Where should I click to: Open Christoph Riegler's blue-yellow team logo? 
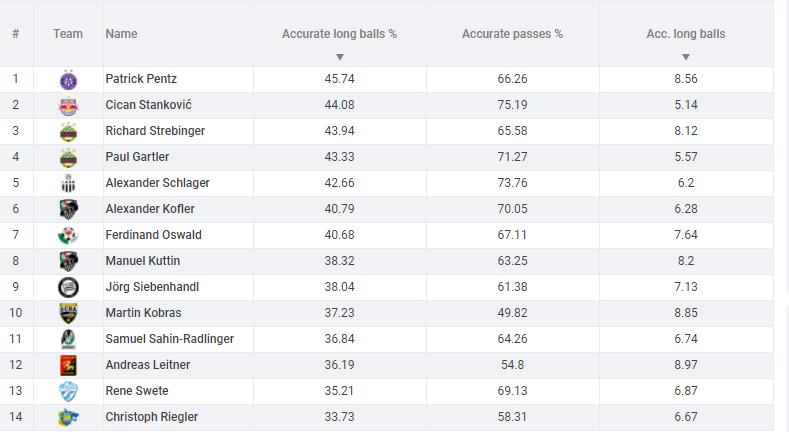tap(68, 417)
